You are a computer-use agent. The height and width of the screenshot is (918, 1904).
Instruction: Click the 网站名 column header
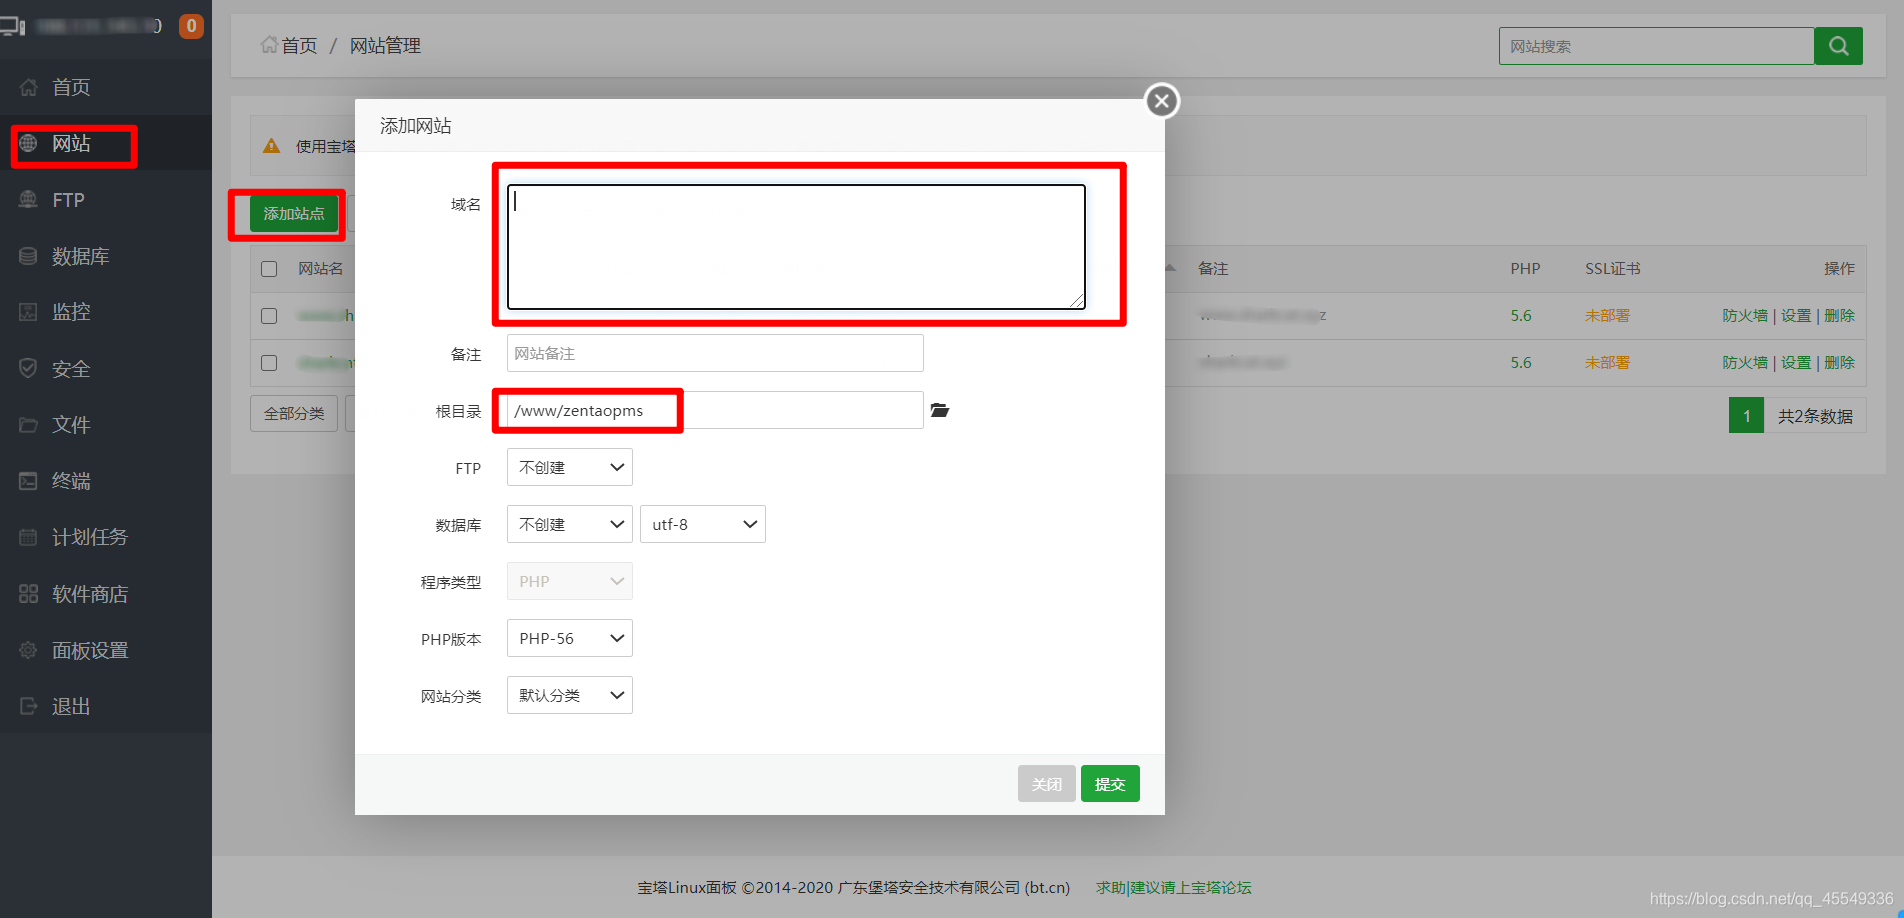pyautogui.click(x=320, y=268)
